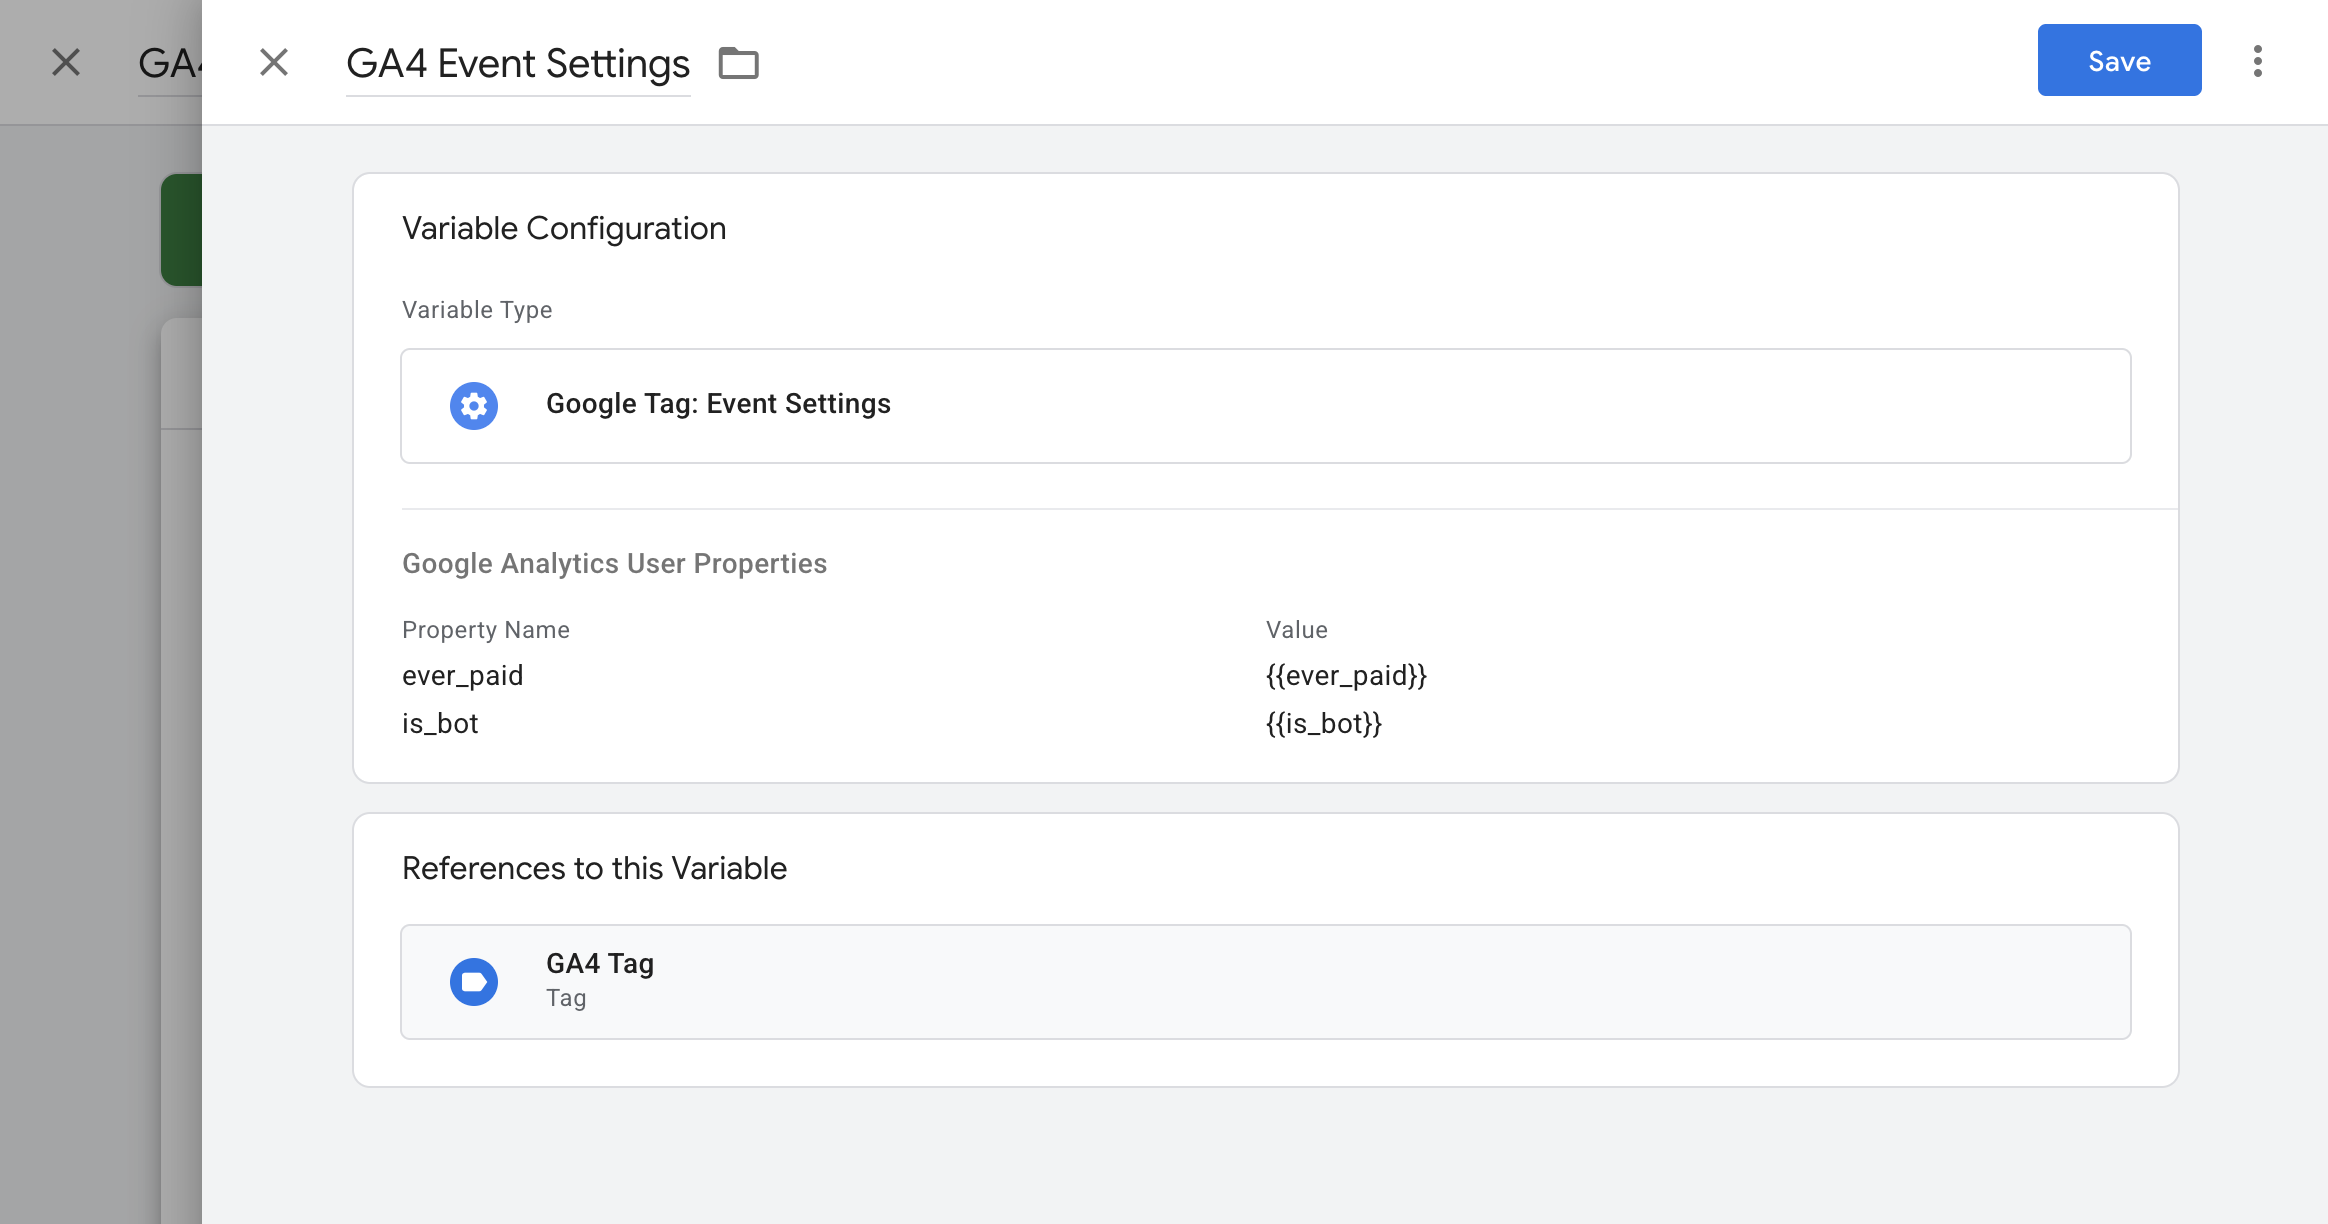Click the {{ever_paid}} value field
This screenshot has height=1224, width=2328.
tap(1346, 675)
